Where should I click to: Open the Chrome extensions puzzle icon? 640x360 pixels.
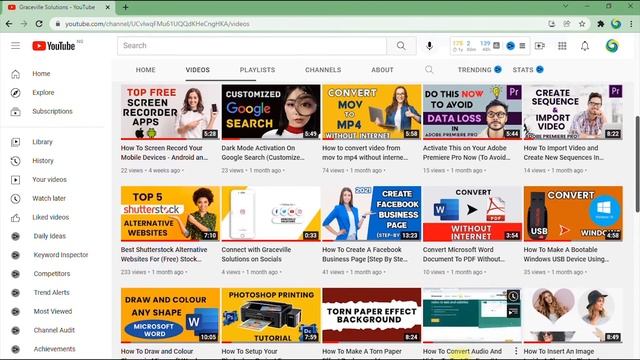[600, 24]
